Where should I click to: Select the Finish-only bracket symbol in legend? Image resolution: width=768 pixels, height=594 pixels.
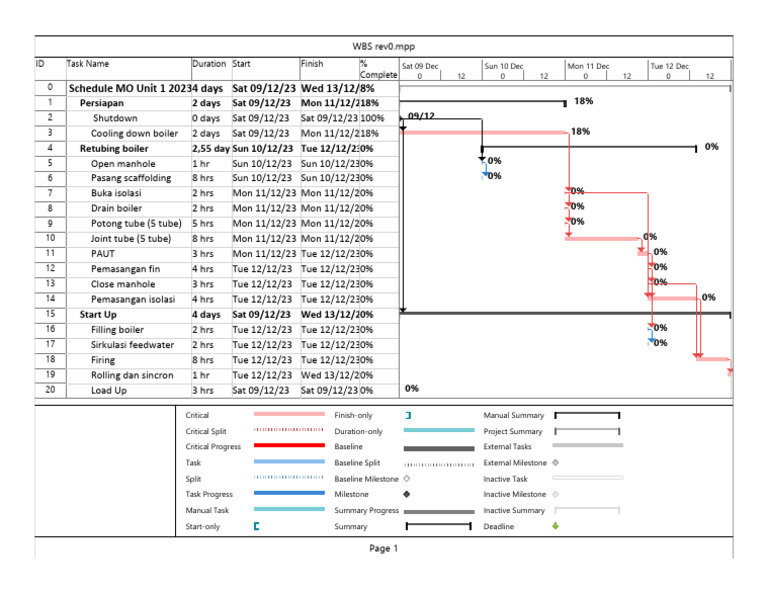click(x=408, y=415)
